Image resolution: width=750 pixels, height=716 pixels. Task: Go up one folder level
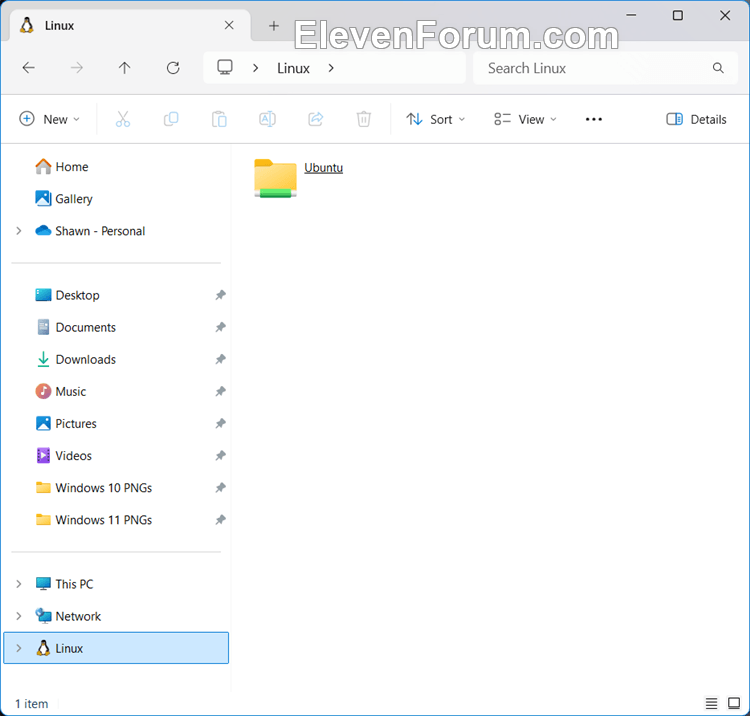pos(124,68)
